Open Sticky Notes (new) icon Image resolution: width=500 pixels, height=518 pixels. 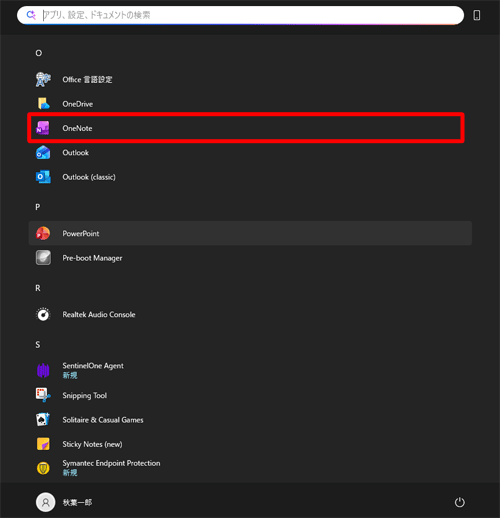pyautogui.click(x=43, y=444)
